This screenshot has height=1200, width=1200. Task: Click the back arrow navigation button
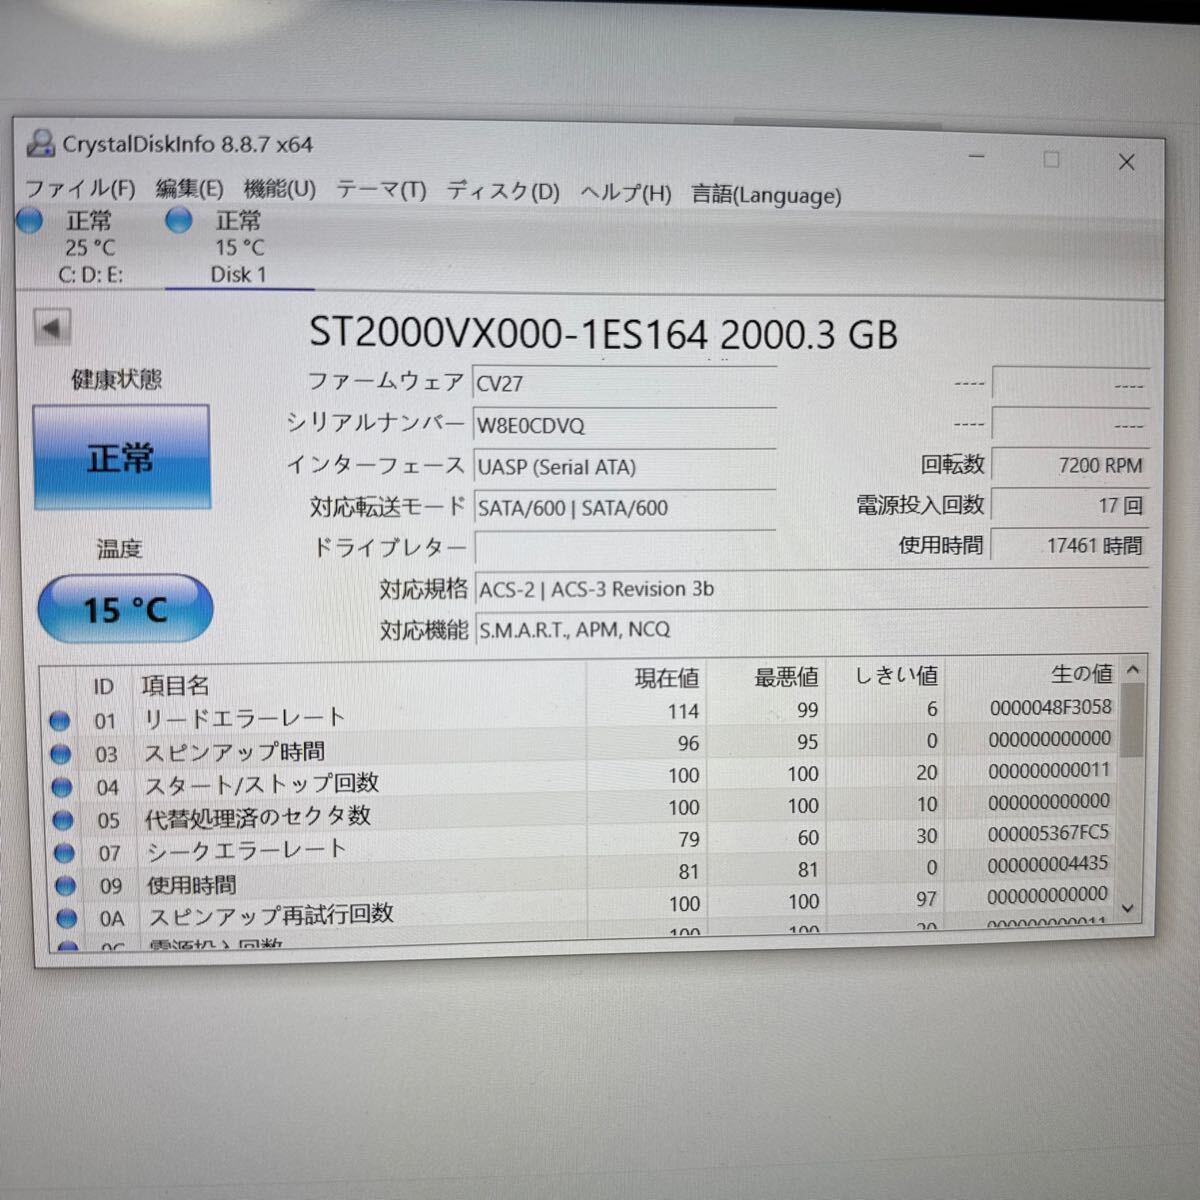(50, 327)
